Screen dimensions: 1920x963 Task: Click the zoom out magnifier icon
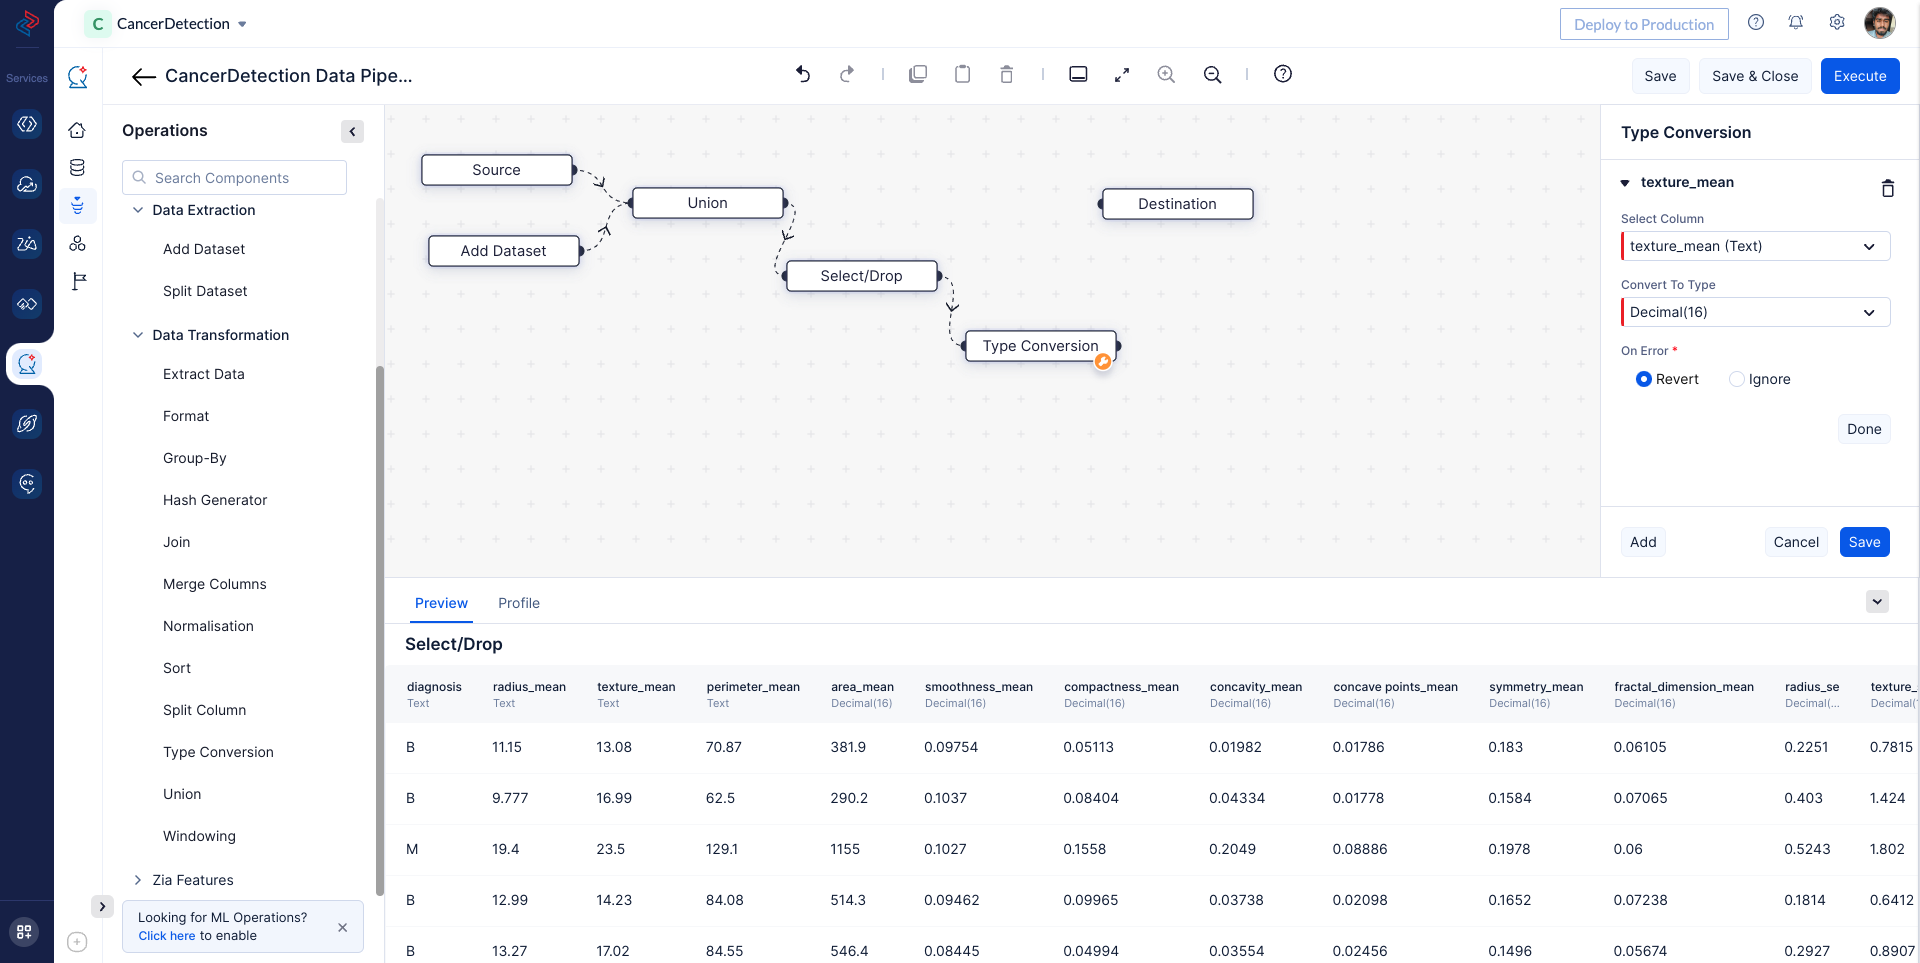coord(1212,74)
